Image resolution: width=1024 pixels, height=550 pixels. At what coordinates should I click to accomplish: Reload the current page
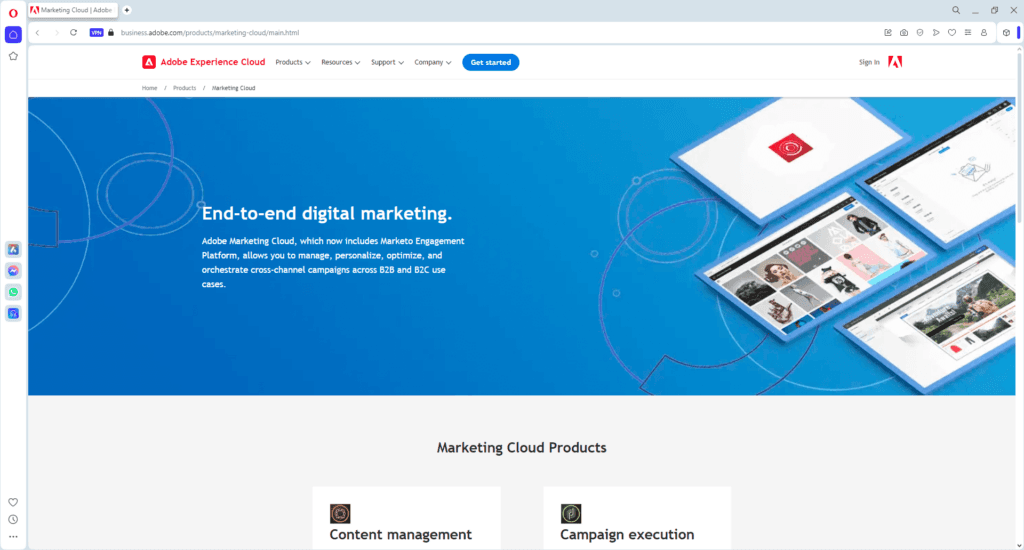[74, 33]
